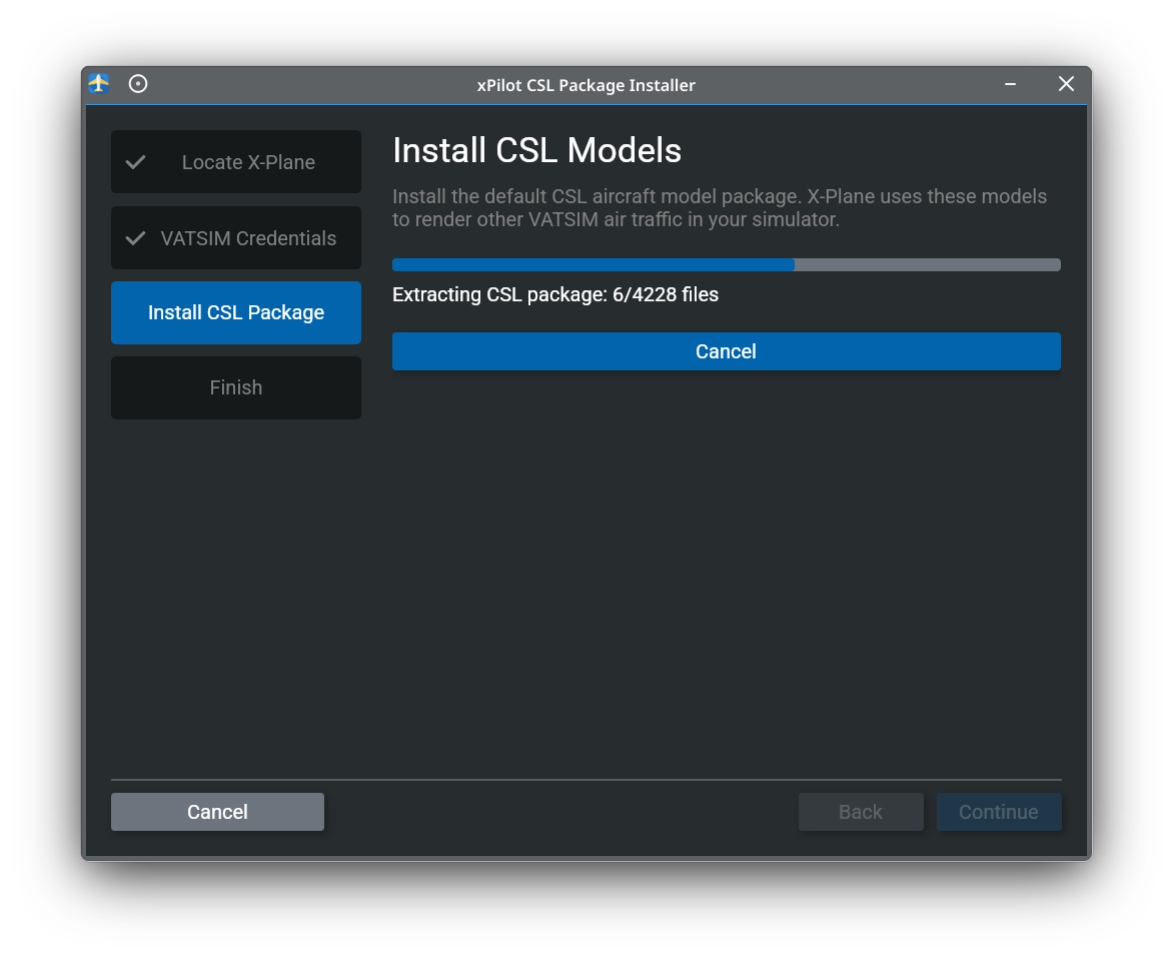The image size is (1173, 957).
Task: Select the Finish step in sidebar
Action: (x=236, y=387)
